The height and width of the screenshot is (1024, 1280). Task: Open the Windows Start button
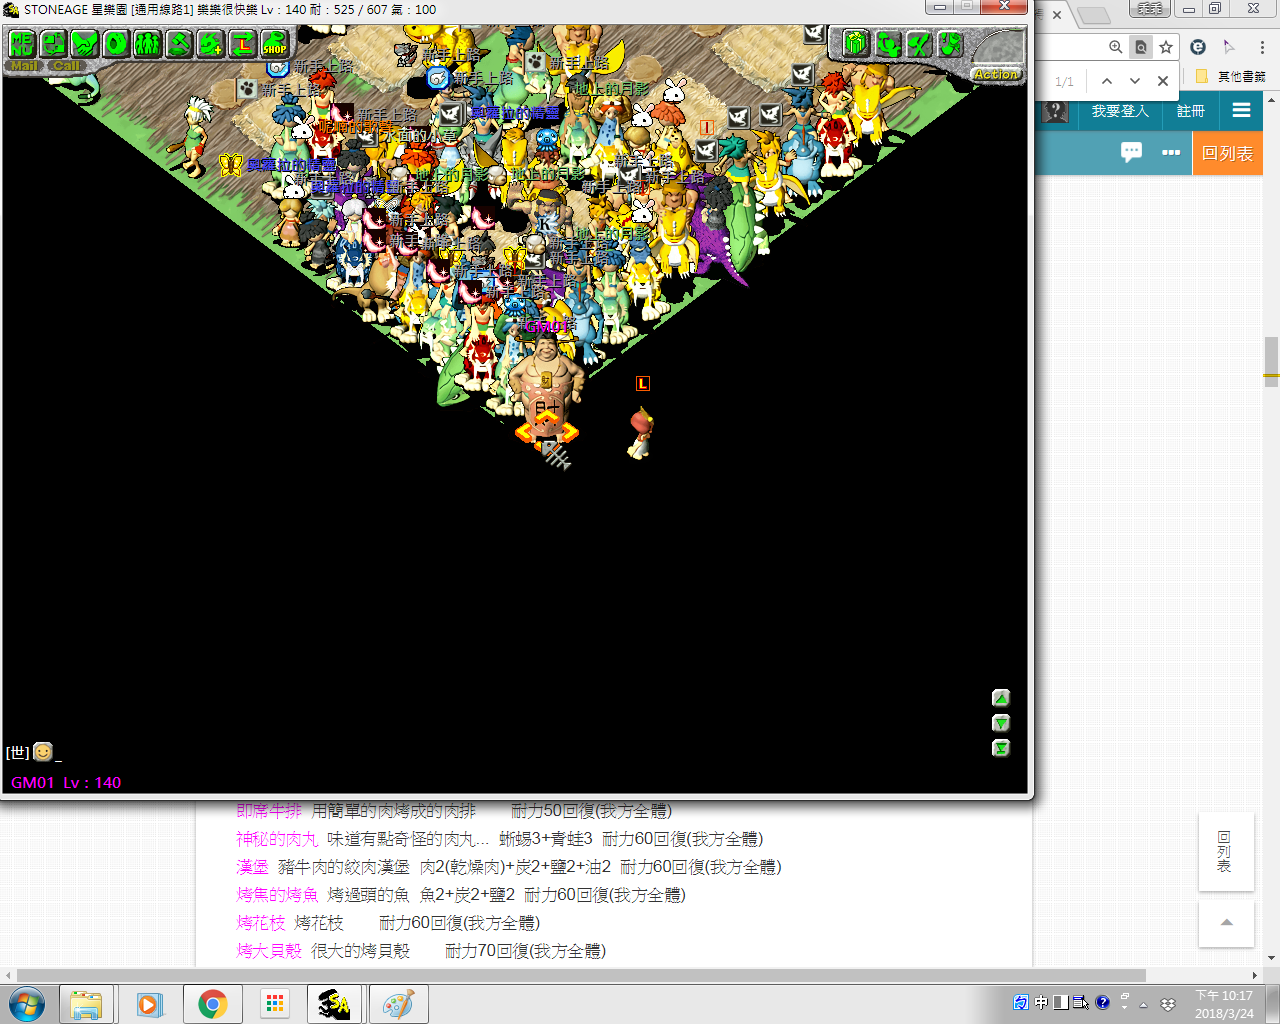[26, 1004]
